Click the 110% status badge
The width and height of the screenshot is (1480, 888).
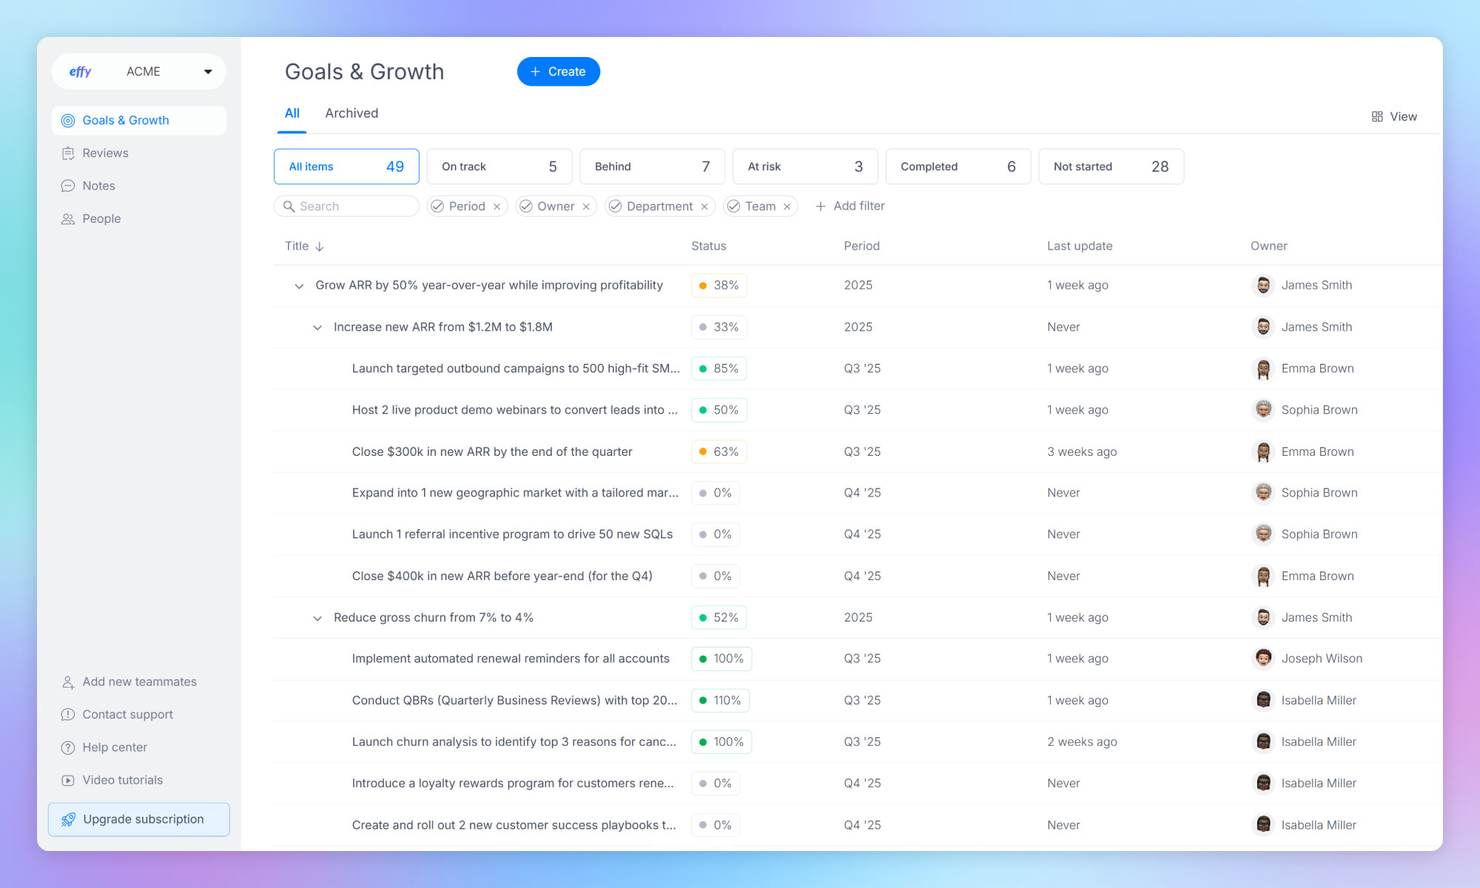721,701
